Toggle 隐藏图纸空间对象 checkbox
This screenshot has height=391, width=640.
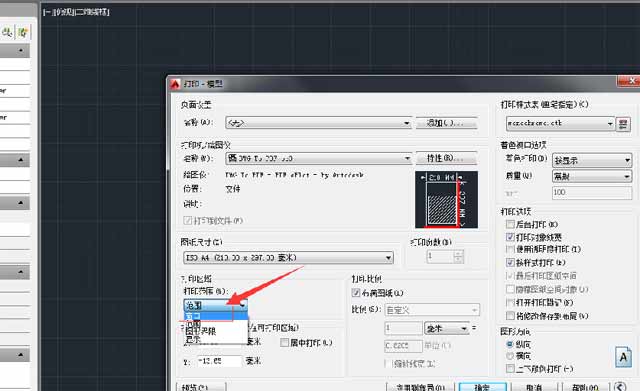tap(510, 289)
